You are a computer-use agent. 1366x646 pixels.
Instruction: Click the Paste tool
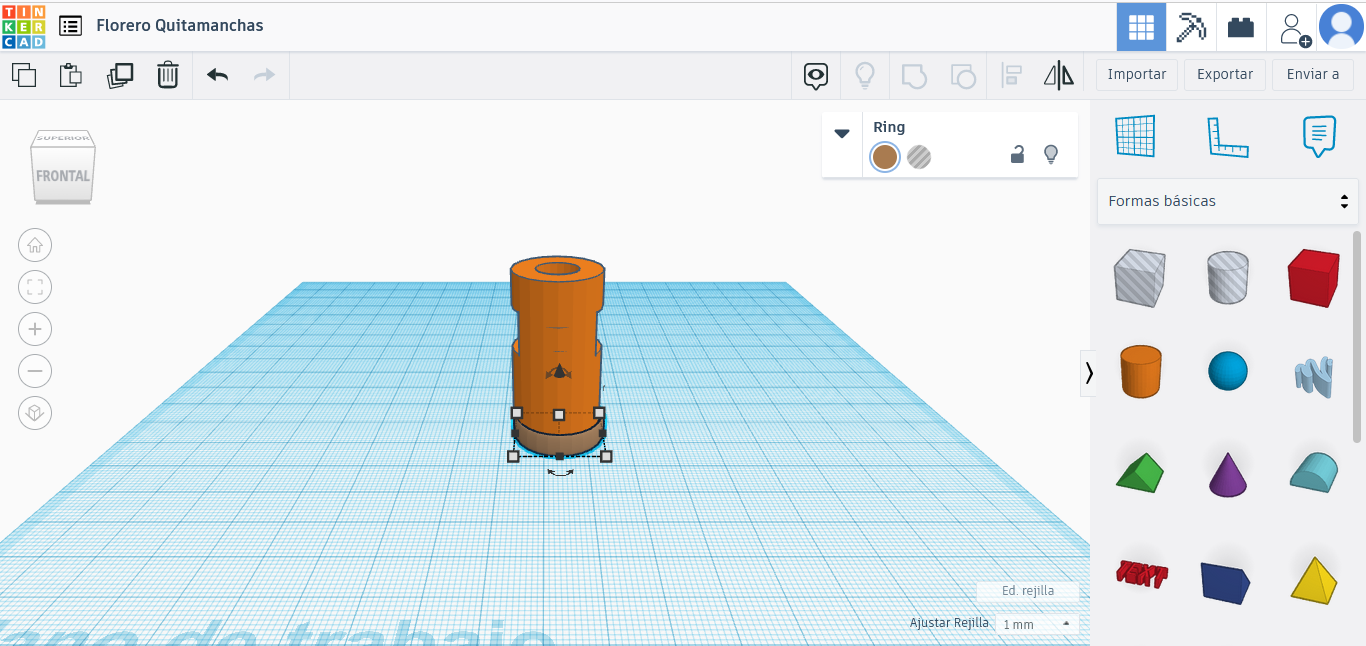coord(70,75)
